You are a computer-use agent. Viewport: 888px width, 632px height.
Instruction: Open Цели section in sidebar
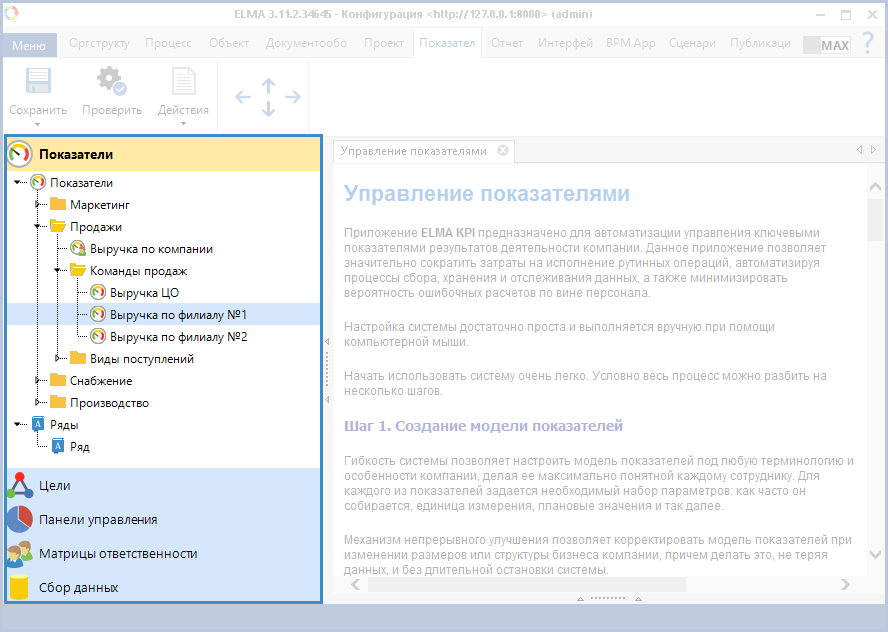[x=54, y=486]
